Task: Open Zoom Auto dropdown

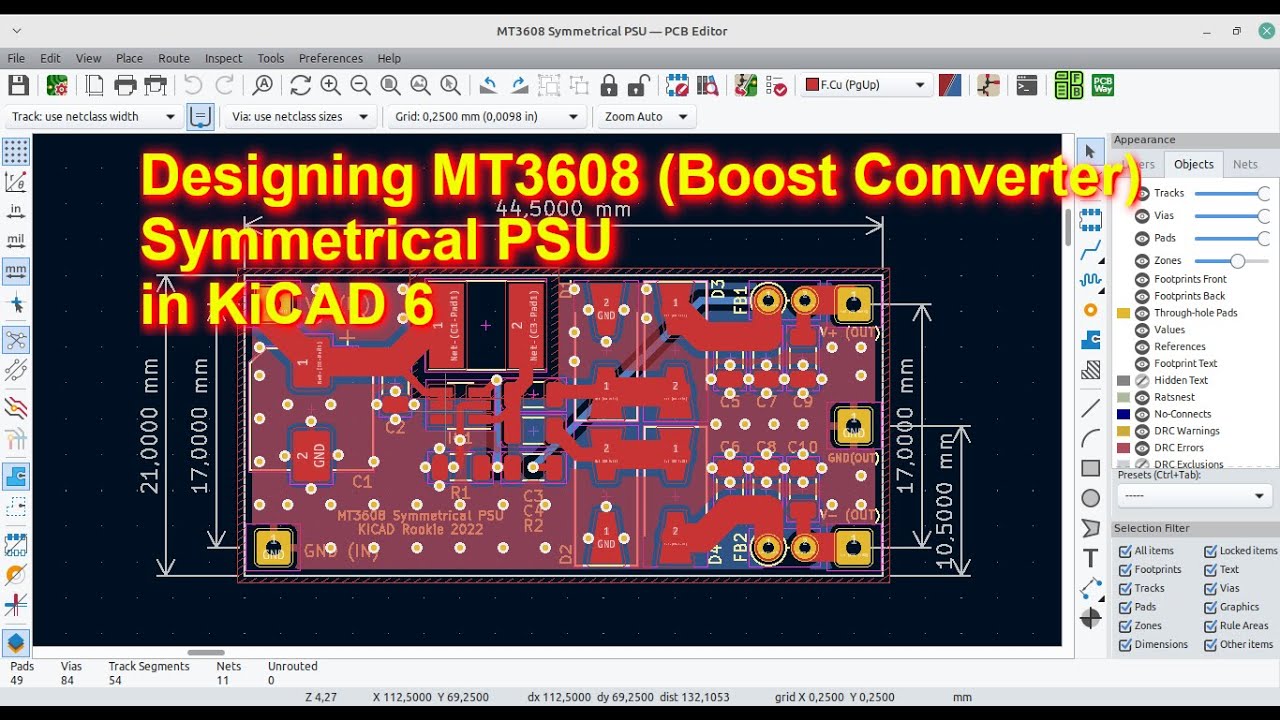Action: point(646,117)
